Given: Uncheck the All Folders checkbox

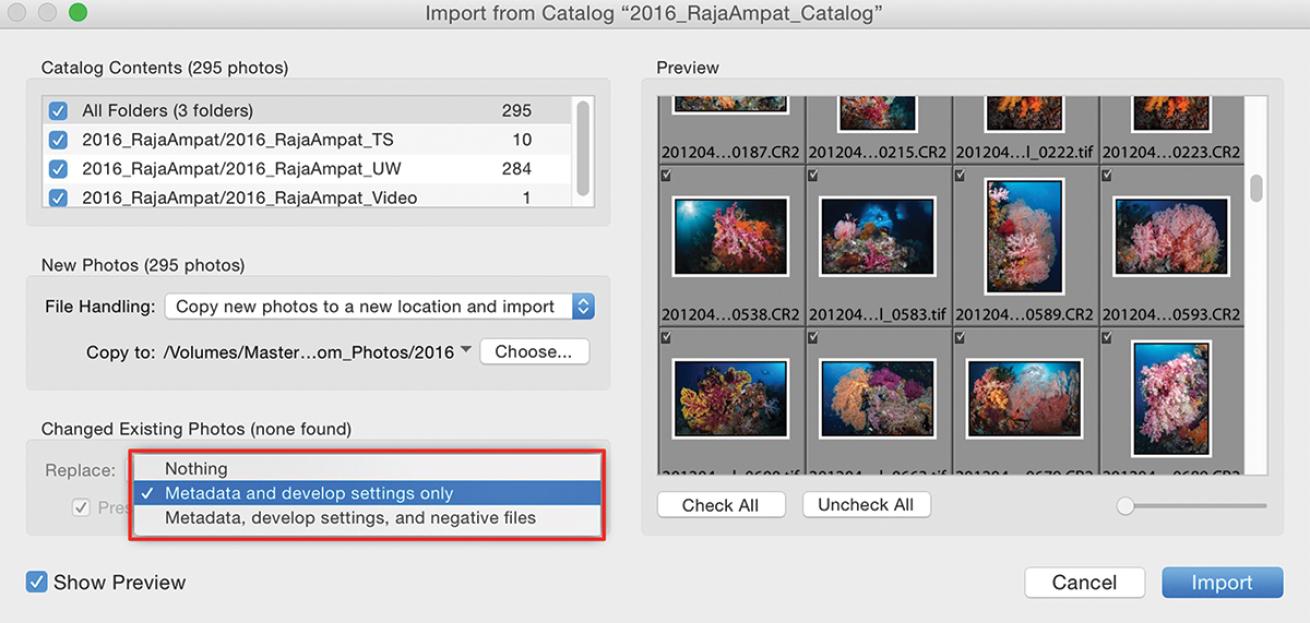Looking at the screenshot, I should point(58,111).
